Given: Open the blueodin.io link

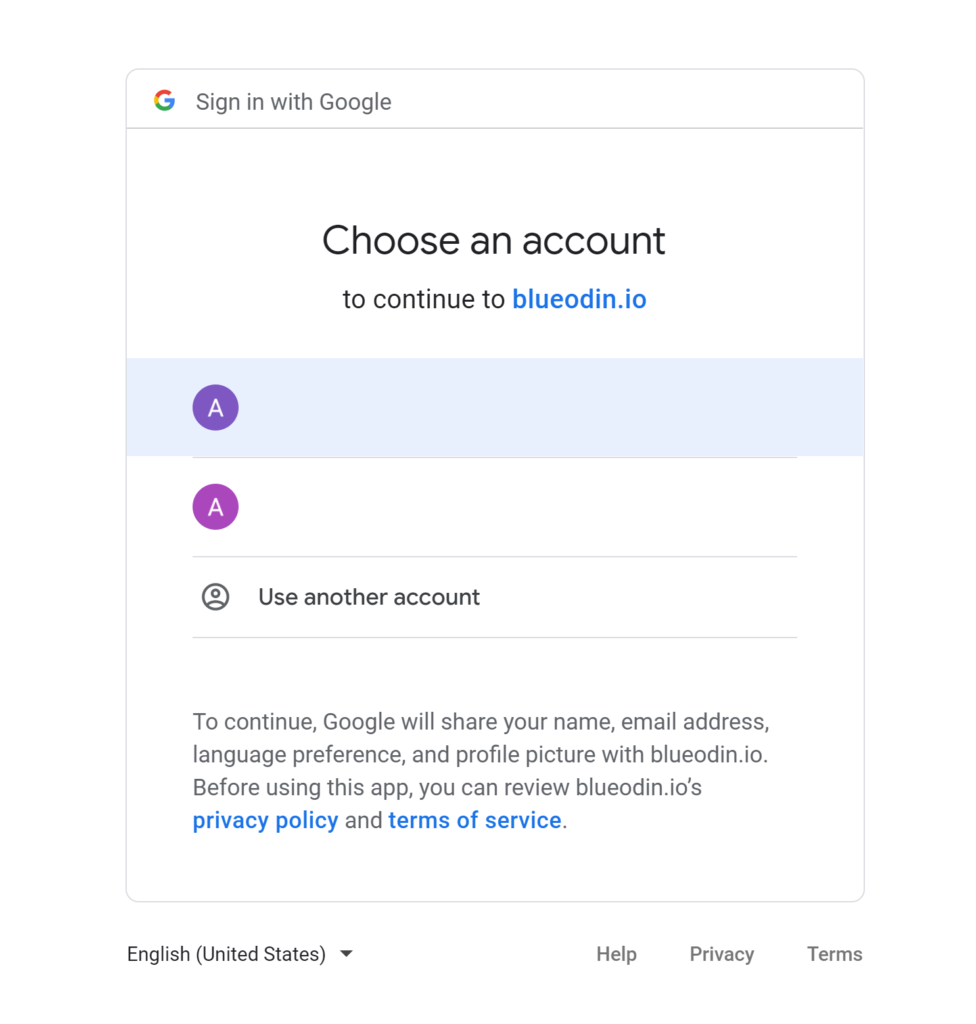Looking at the screenshot, I should [579, 298].
